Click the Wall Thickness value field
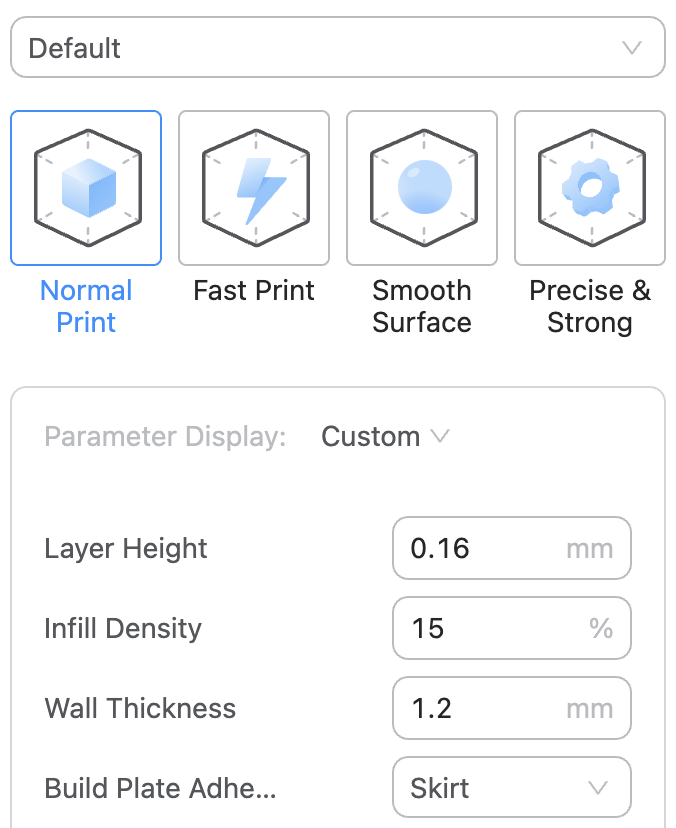 (x=480, y=708)
